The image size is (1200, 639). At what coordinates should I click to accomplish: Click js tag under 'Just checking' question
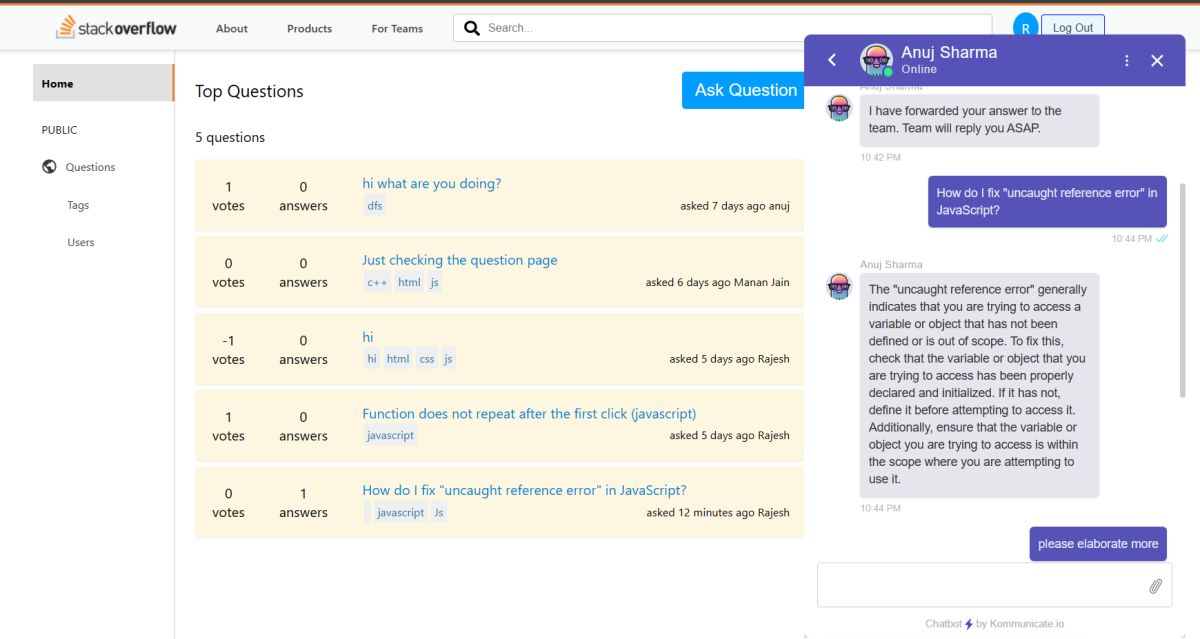(x=434, y=283)
